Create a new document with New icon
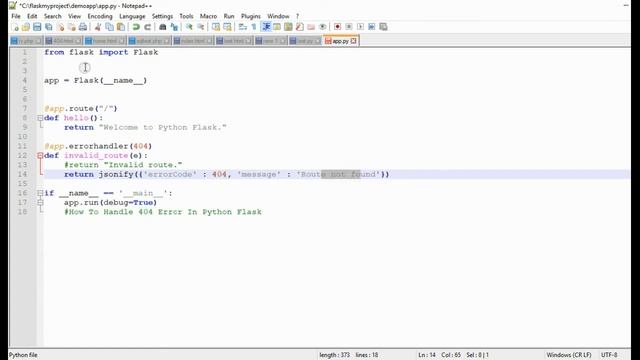The width and height of the screenshot is (640, 360). click(15, 27)
